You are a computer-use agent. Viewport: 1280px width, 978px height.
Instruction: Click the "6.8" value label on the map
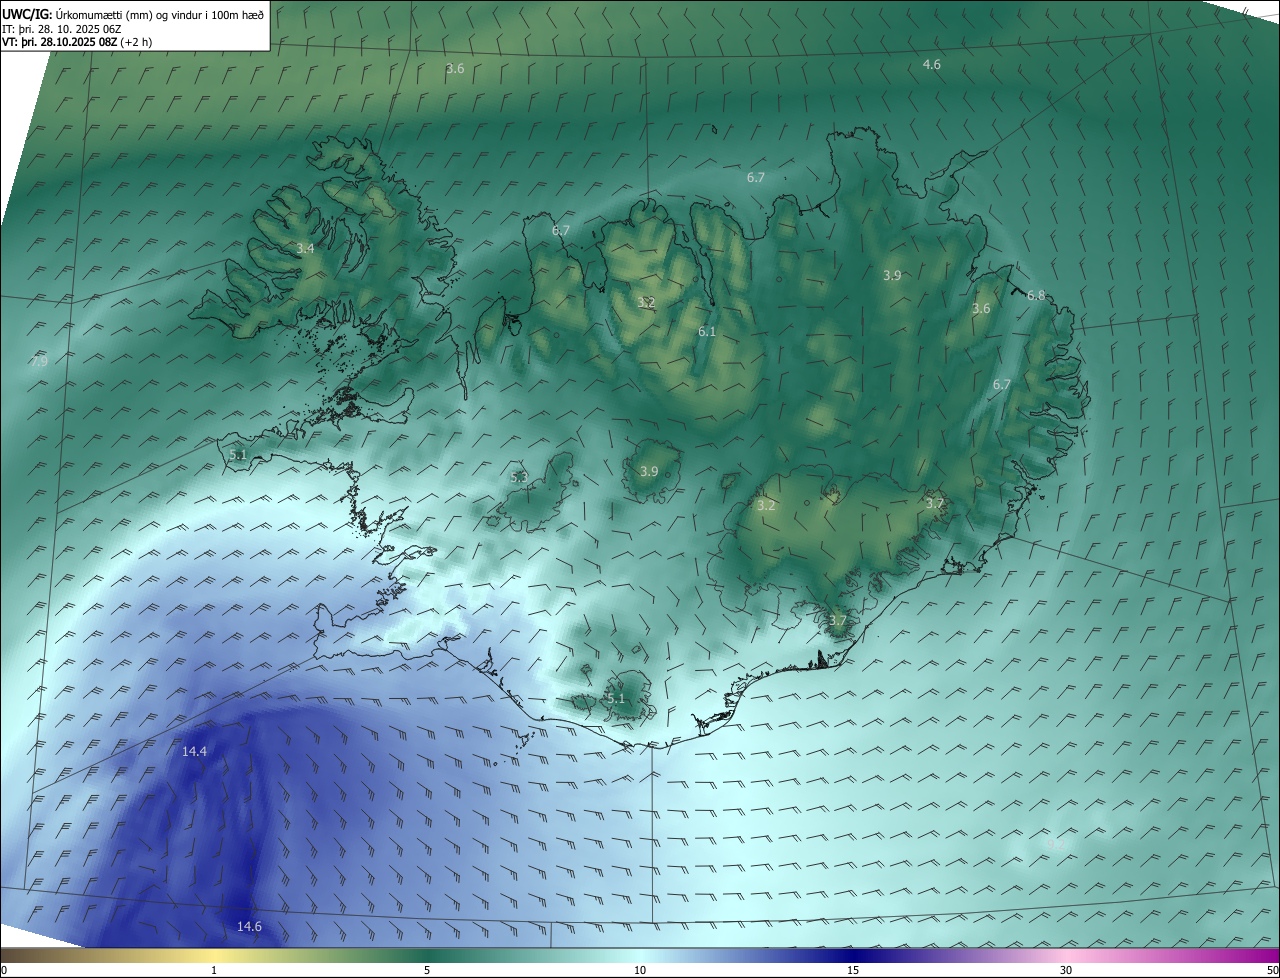[x=1036, y=295]
